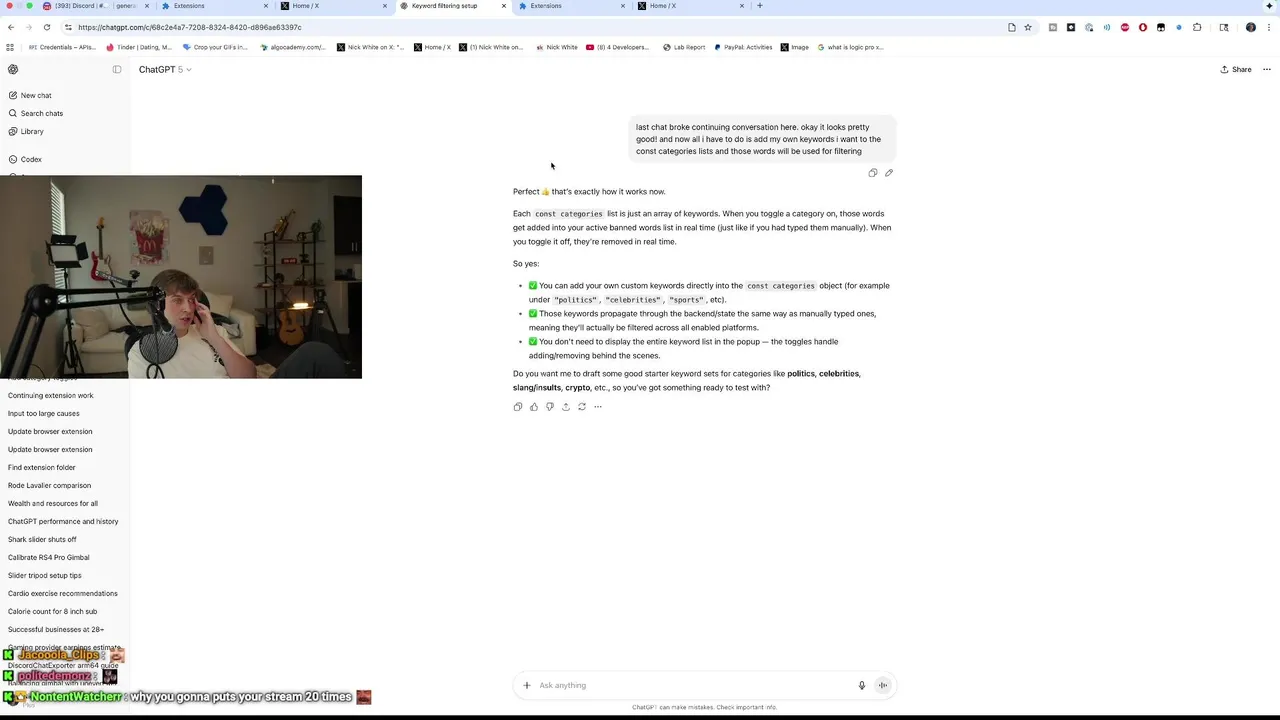Open a new browser tab

[x=760, y=6]
